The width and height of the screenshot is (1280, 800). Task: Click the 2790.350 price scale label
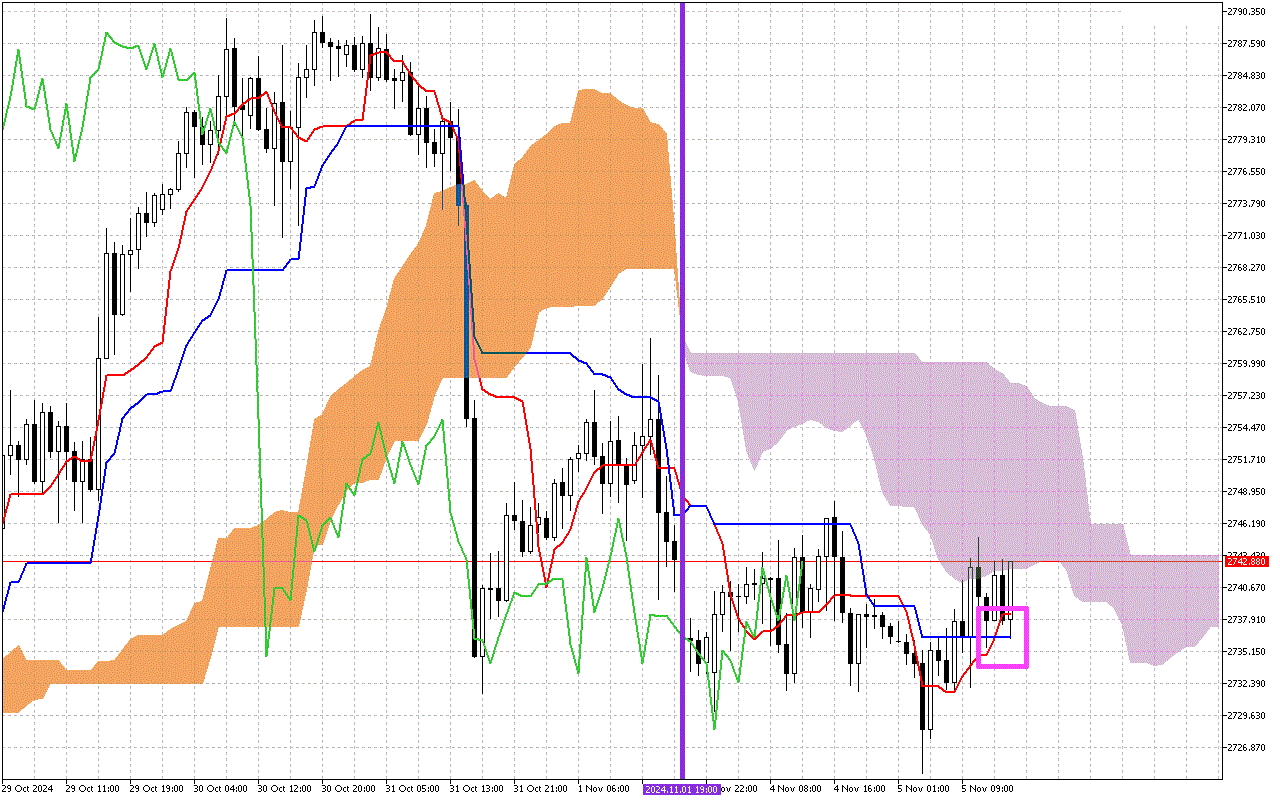click(x=1246, y=12)
